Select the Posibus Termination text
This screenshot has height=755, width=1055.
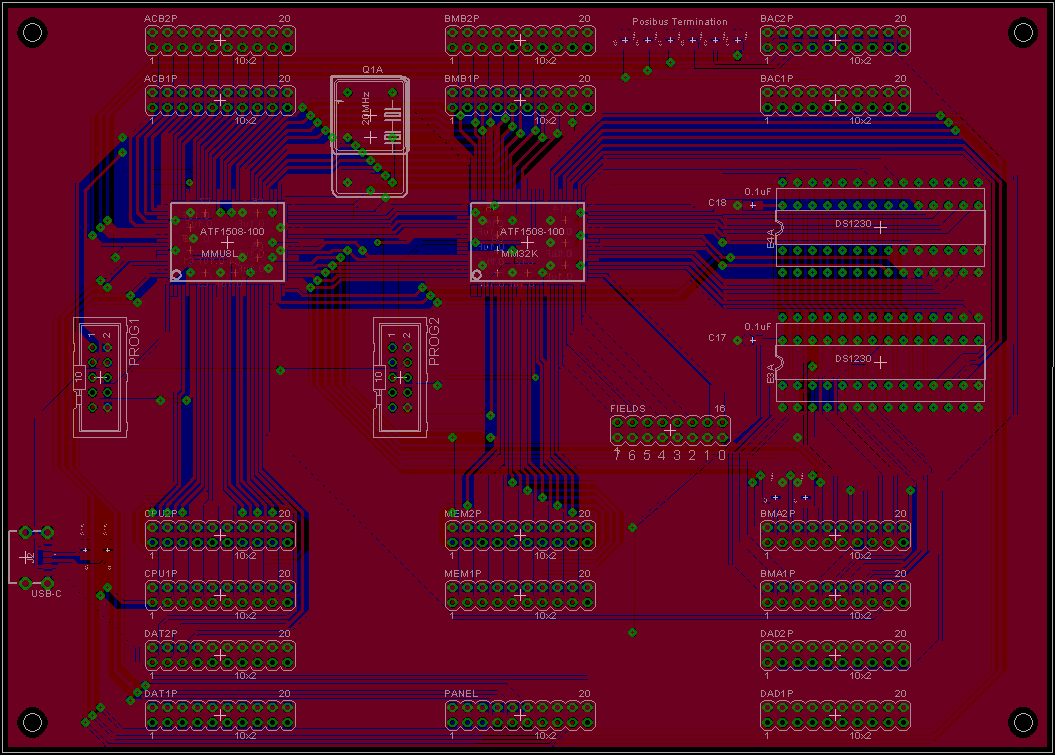pos(680,22)
